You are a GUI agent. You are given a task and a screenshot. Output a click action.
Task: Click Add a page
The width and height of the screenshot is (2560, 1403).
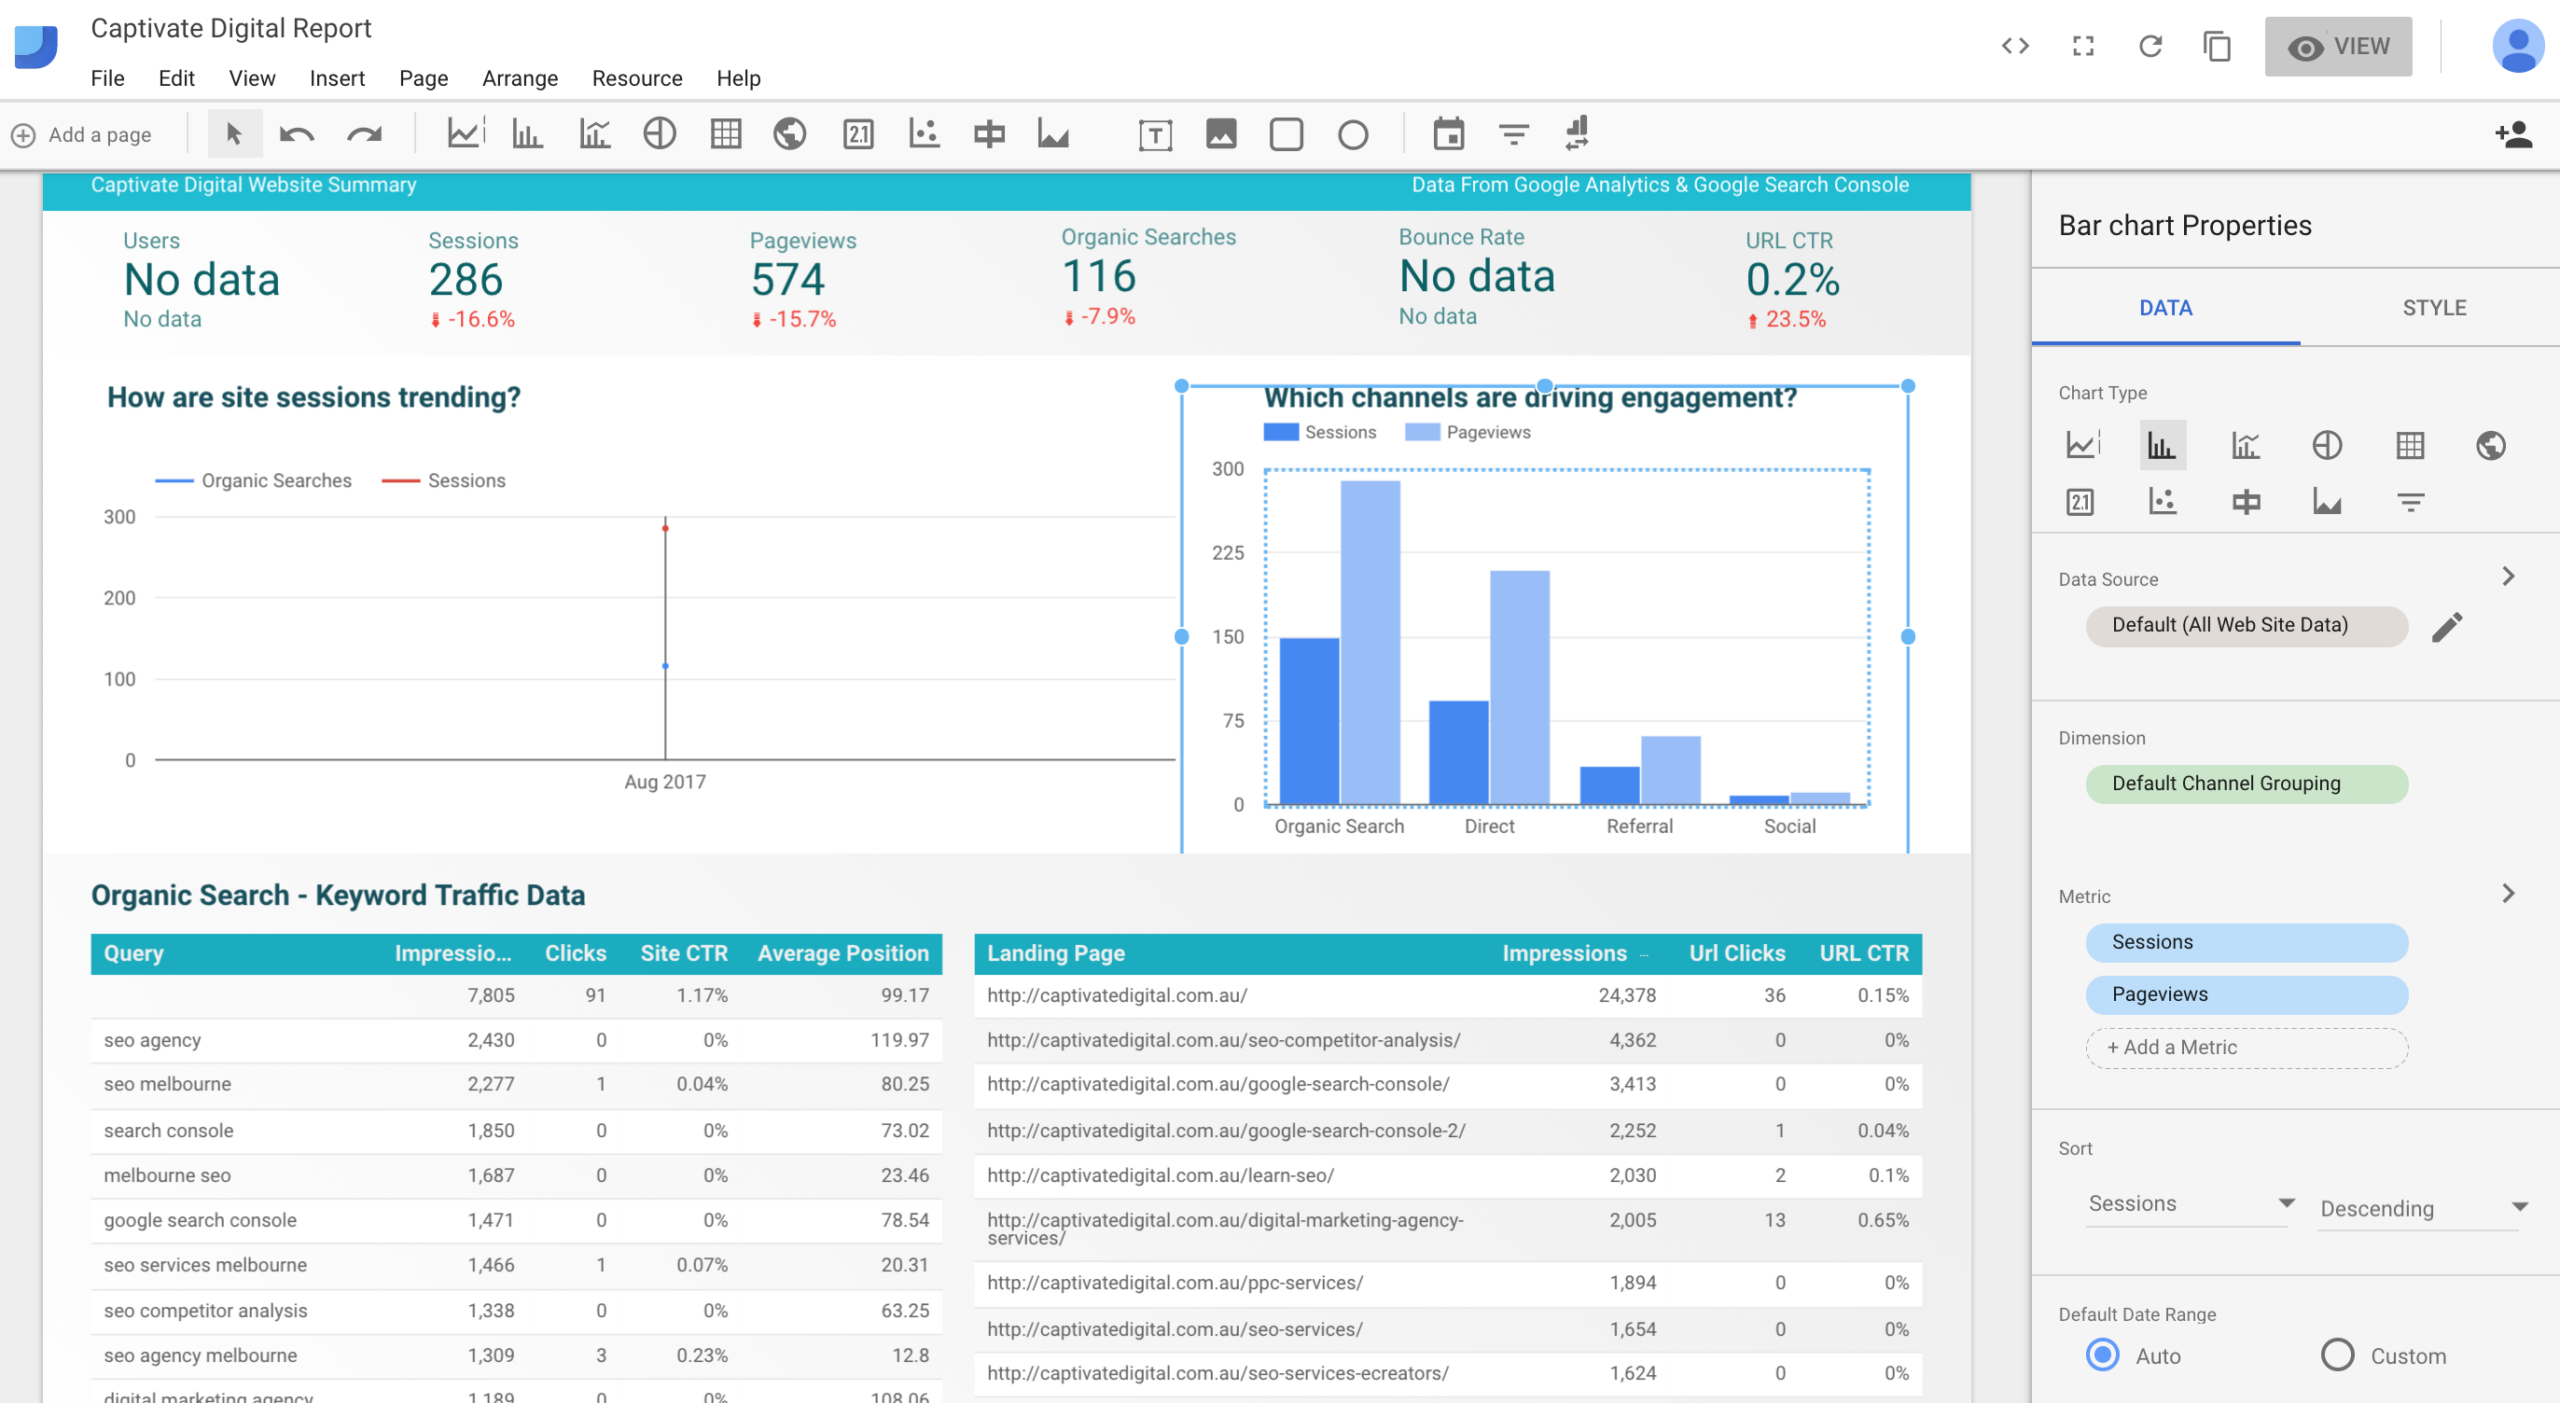click(x=81, y=134)
